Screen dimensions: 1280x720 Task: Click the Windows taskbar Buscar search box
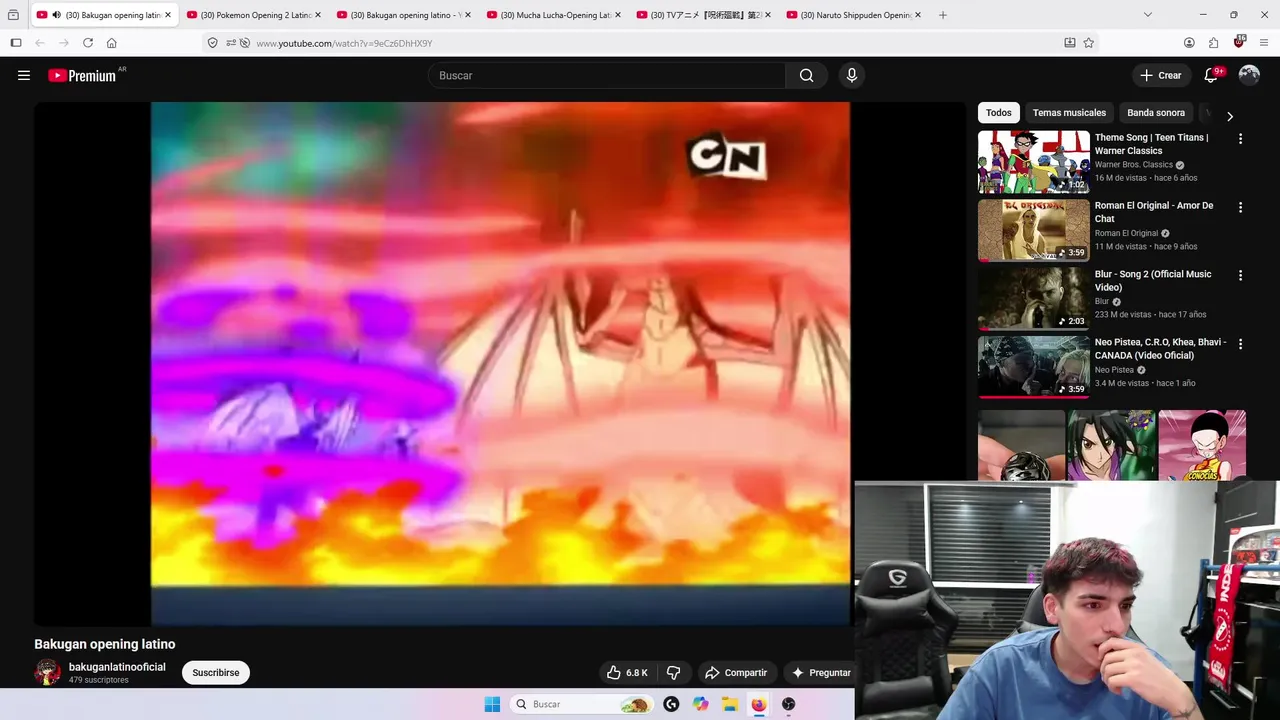[x=581, y=704]
